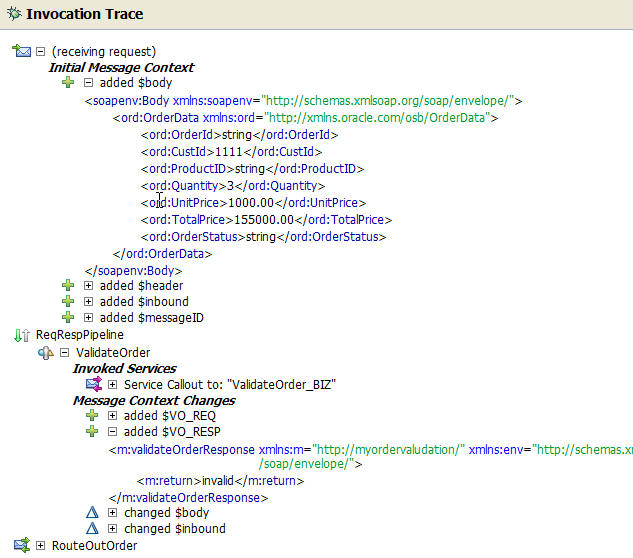633x558 pixels.
Task: Expand the changed $body node
Action: click(x=113, y=512)
